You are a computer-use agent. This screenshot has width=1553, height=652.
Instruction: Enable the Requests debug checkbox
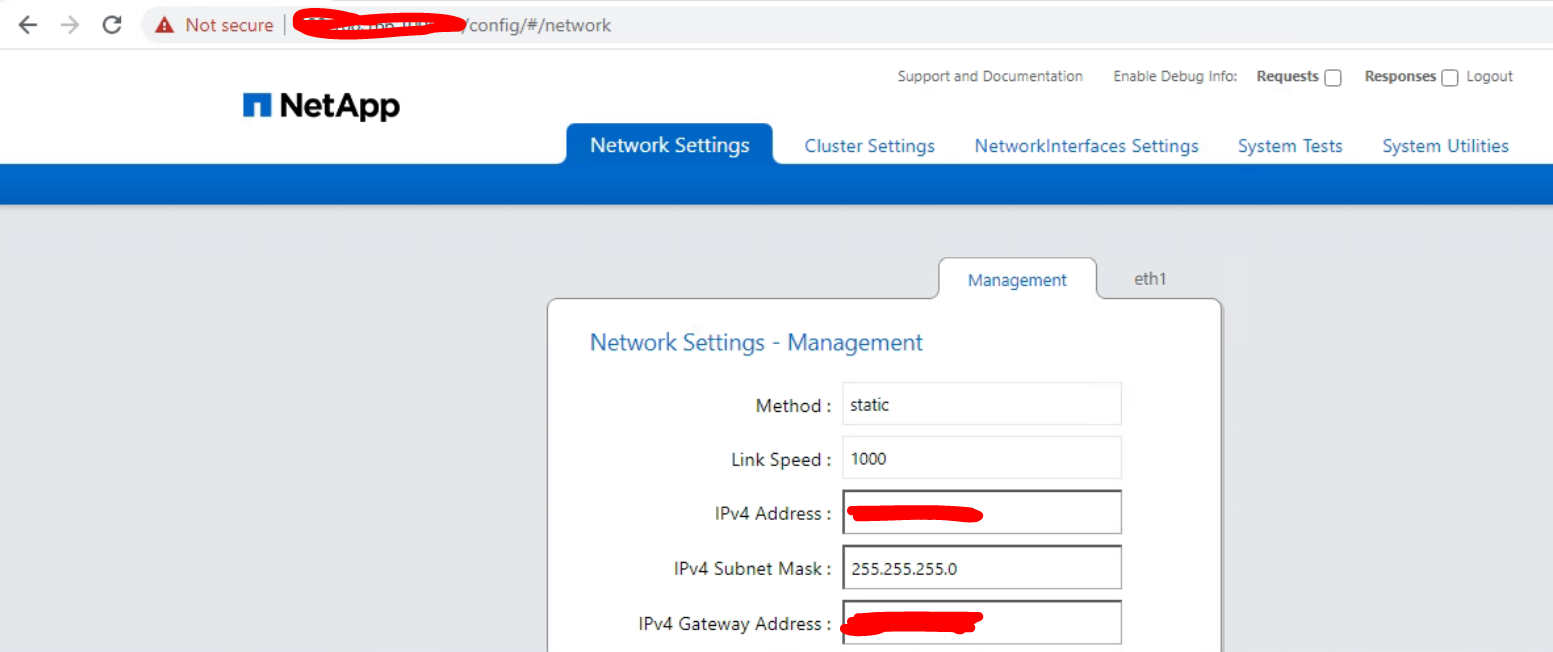[x=1333, y=78]
